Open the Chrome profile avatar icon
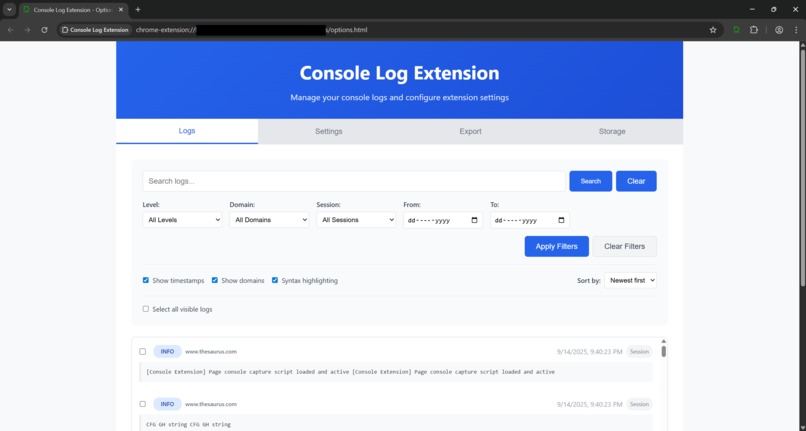 click(x=779, y=30)
